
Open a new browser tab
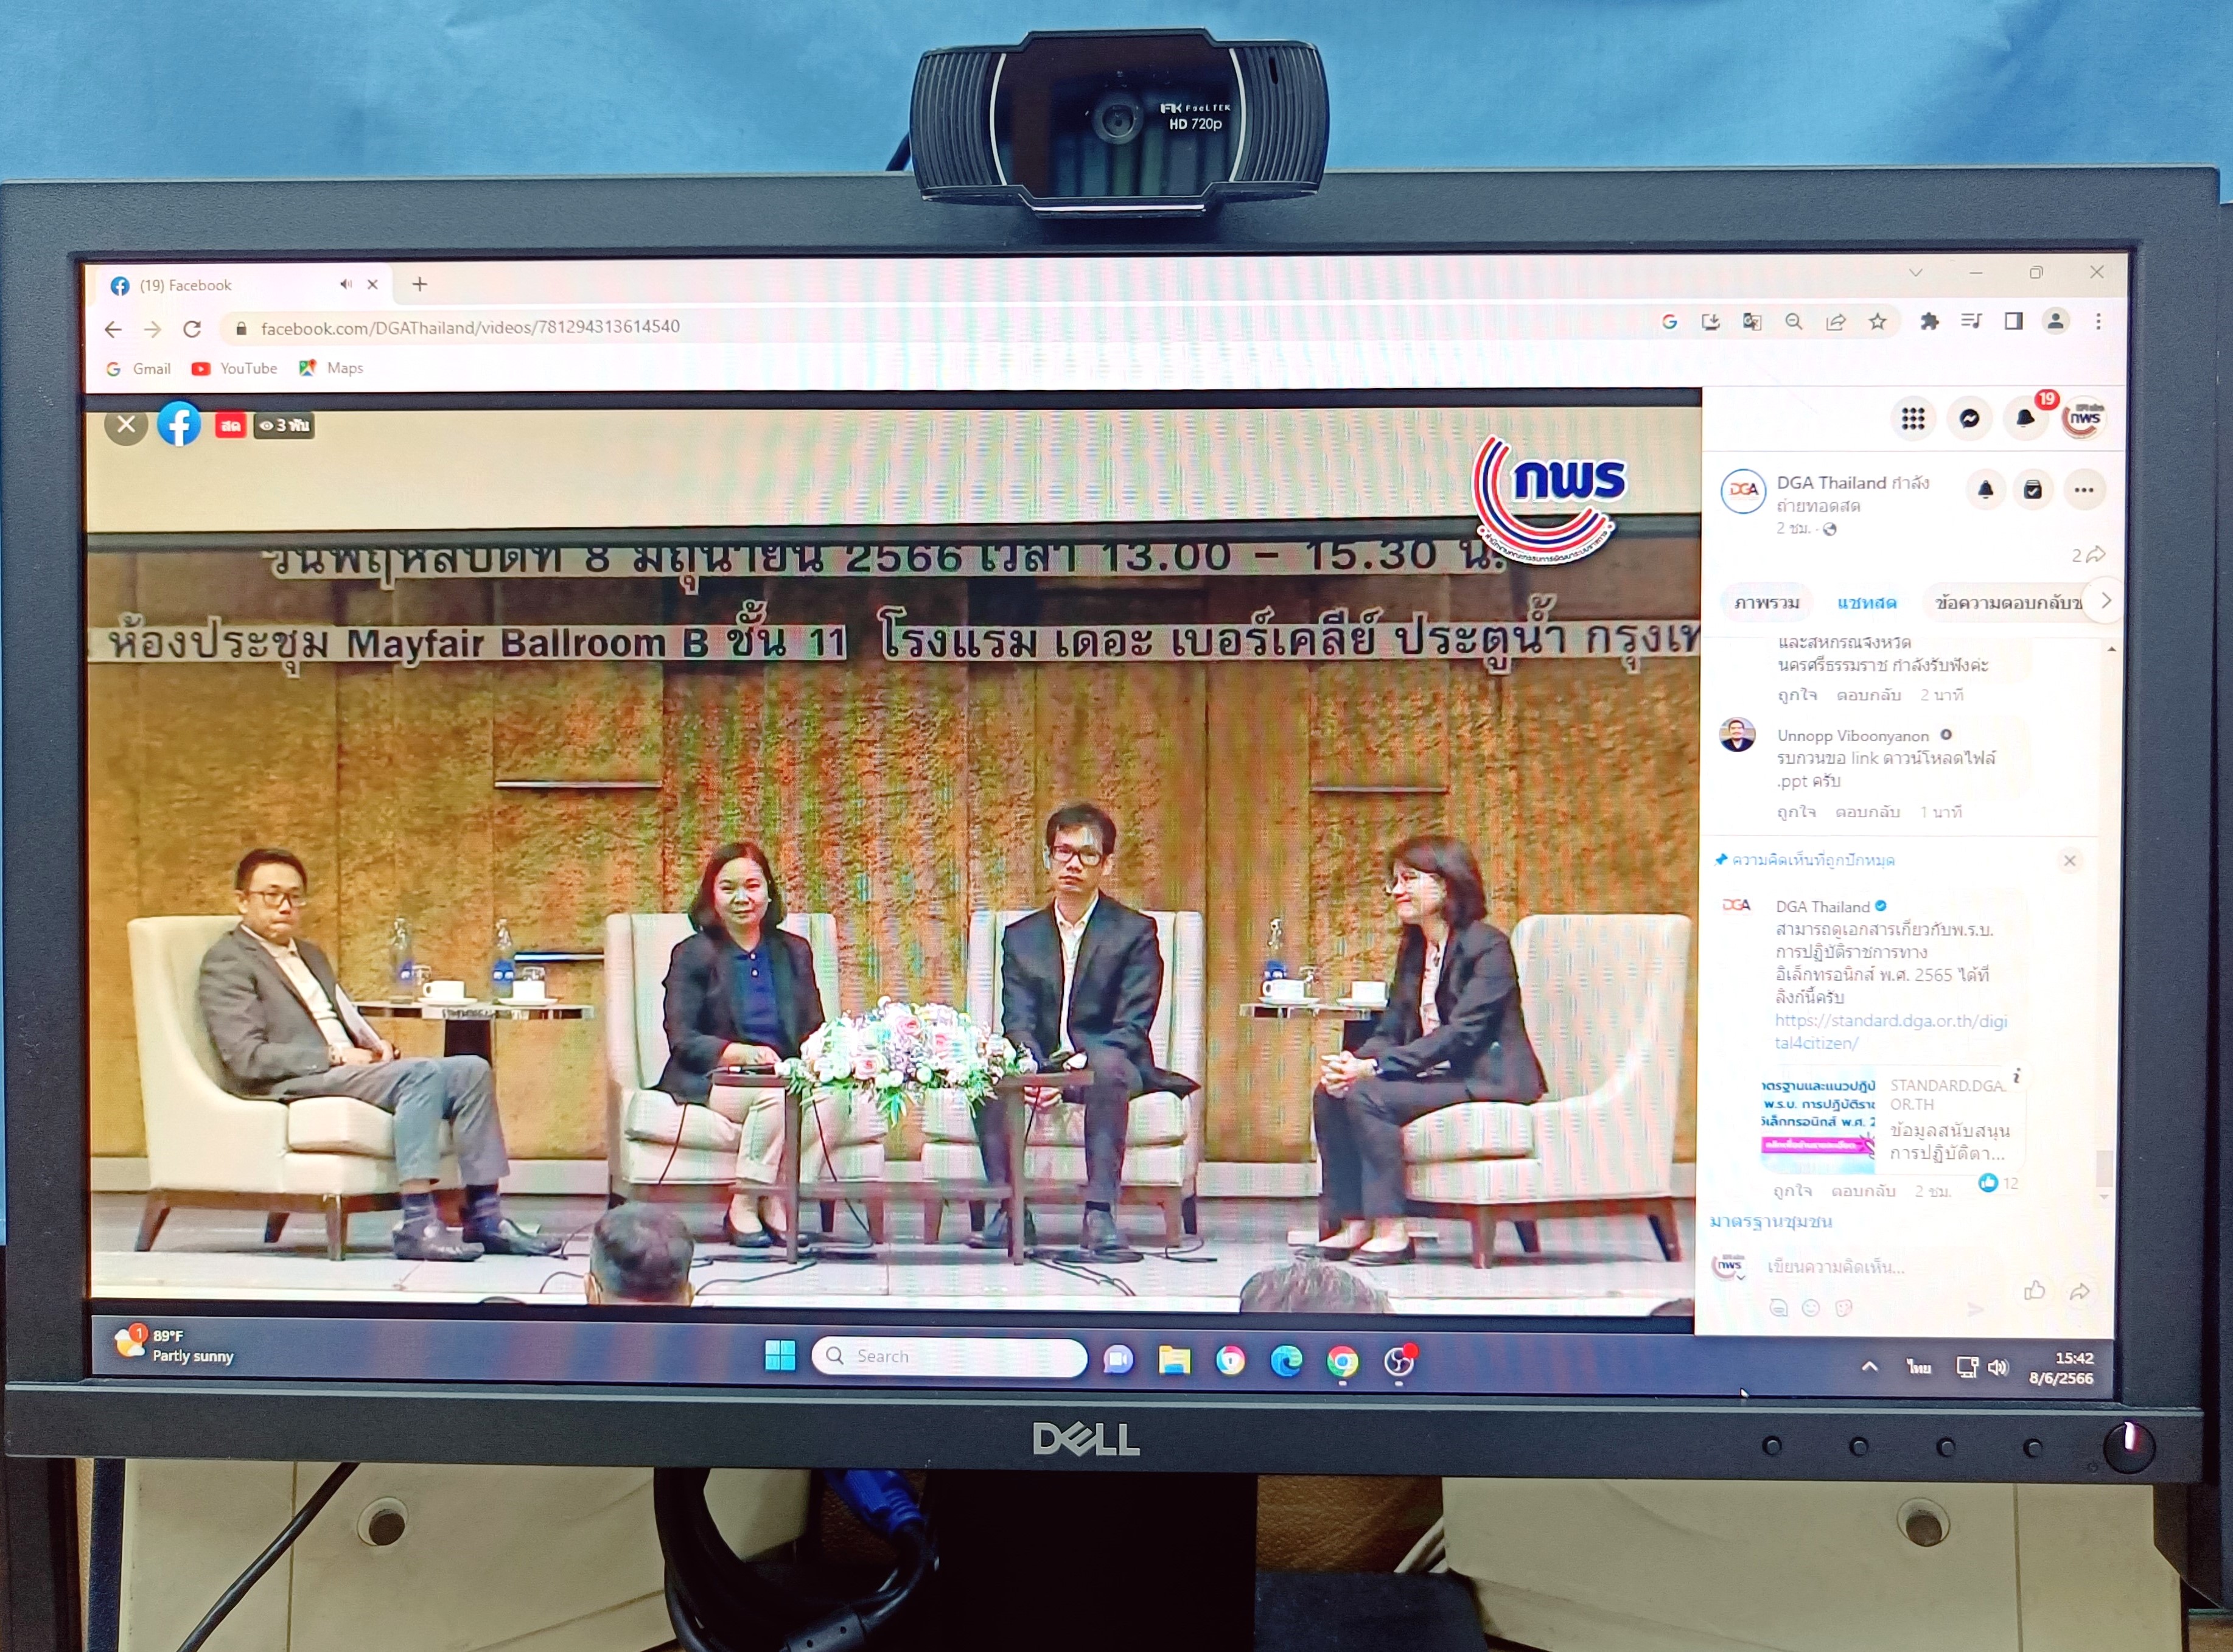(420, 284)
